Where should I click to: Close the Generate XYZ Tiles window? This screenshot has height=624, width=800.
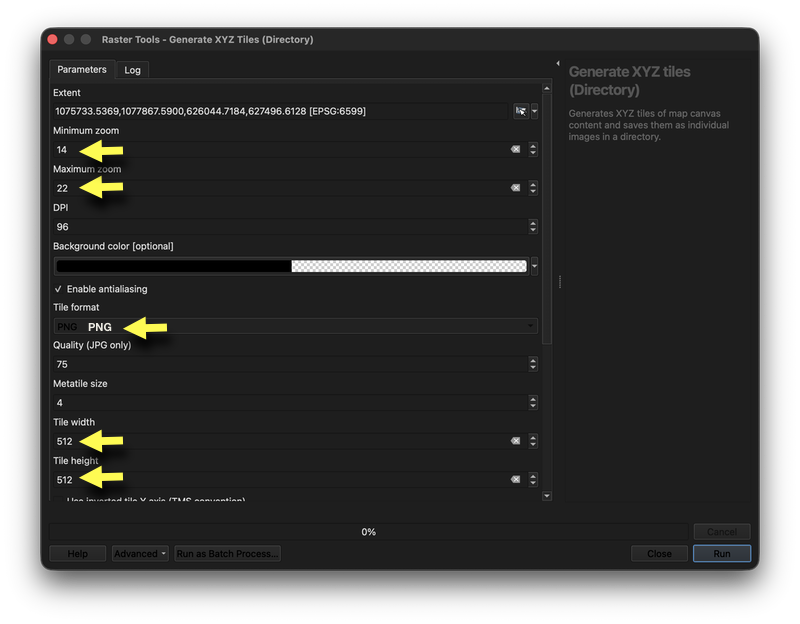click(x=52, y=39)
